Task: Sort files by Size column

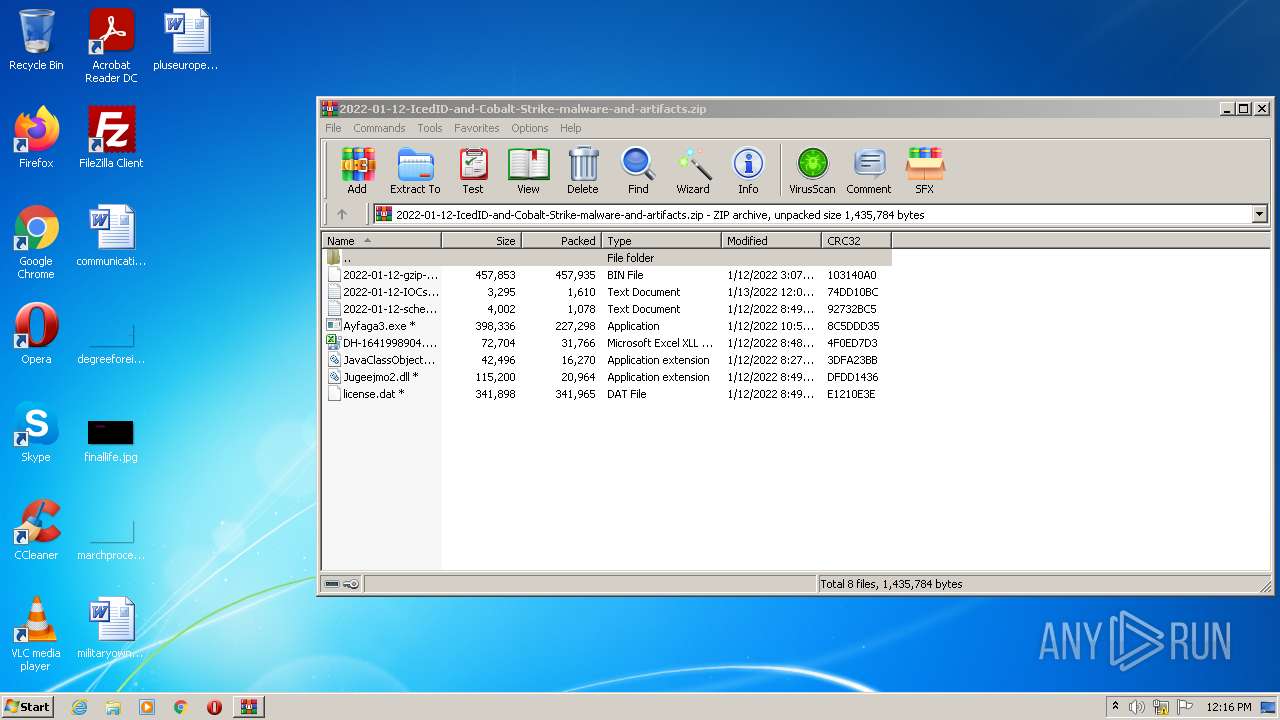Action: point(482,241)
